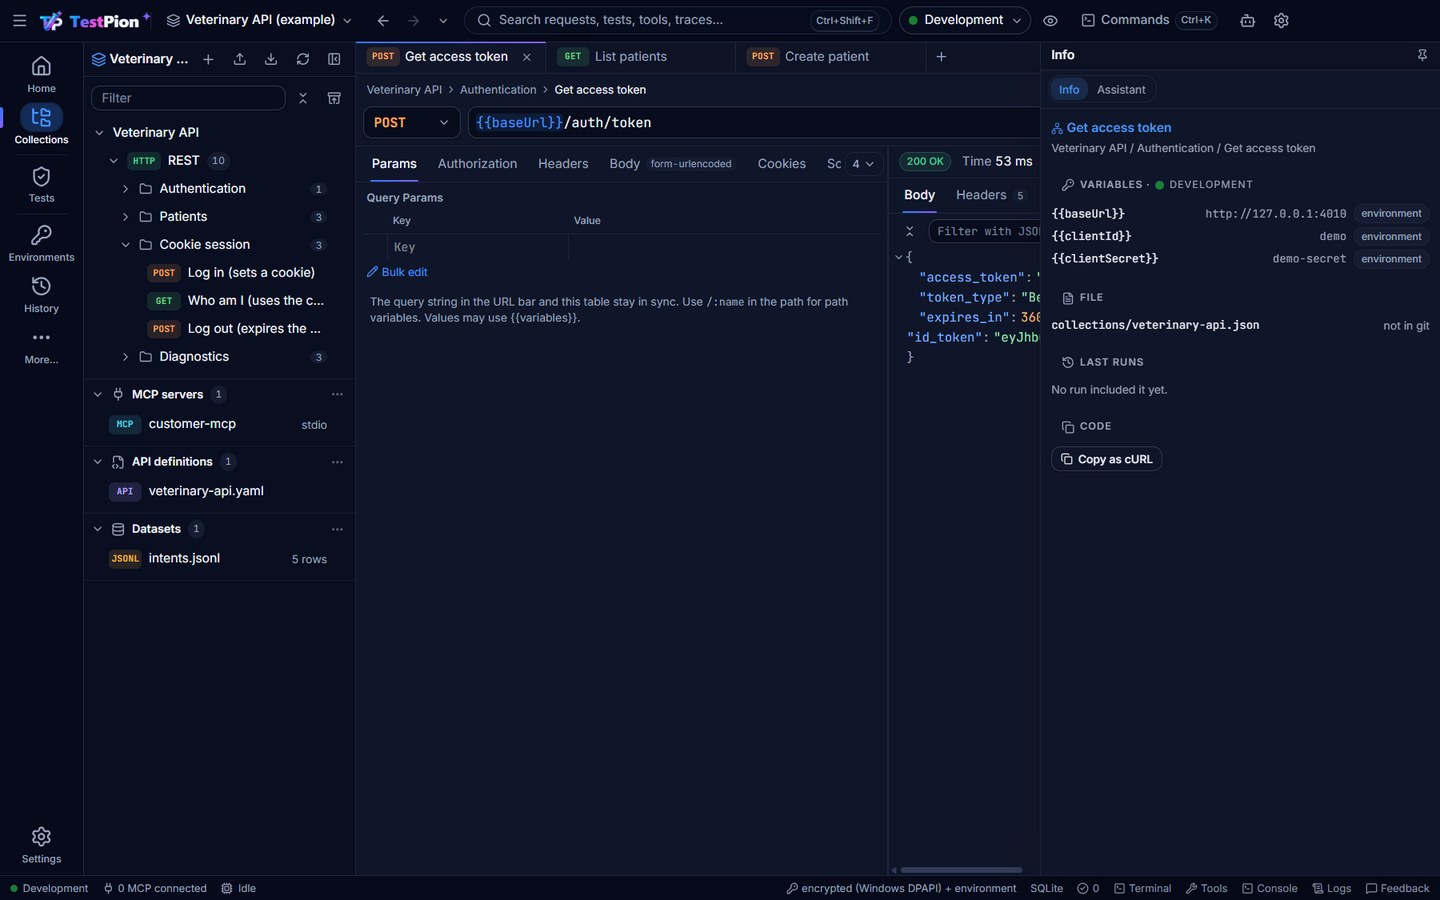This screenshot has width=1440, height=900.
Task: Click the collections Filter input field
Action: click(188, 98)
